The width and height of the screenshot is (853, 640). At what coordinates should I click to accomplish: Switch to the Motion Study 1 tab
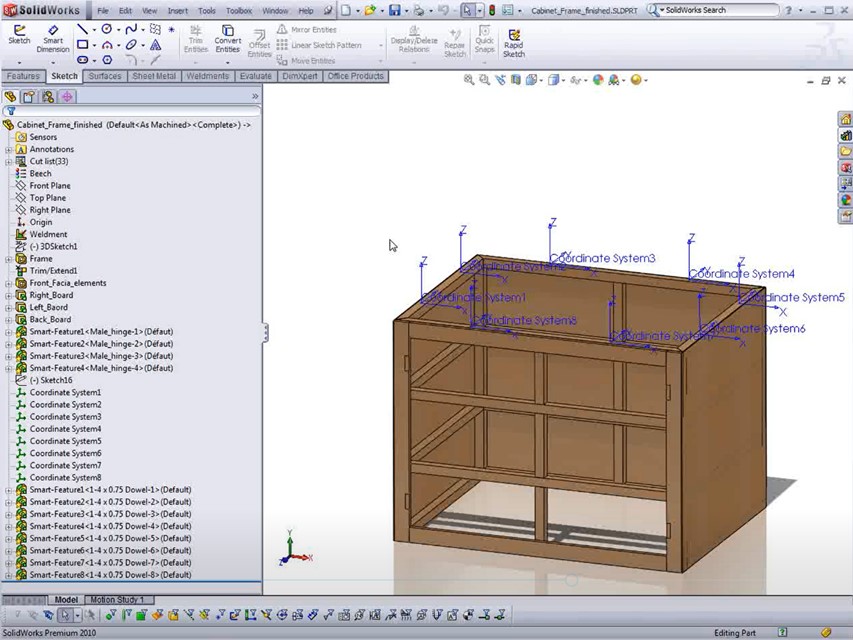click(119, 600)
